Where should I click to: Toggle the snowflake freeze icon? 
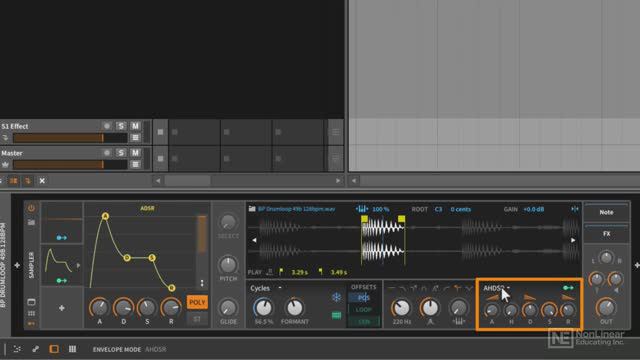coord(336,297)
